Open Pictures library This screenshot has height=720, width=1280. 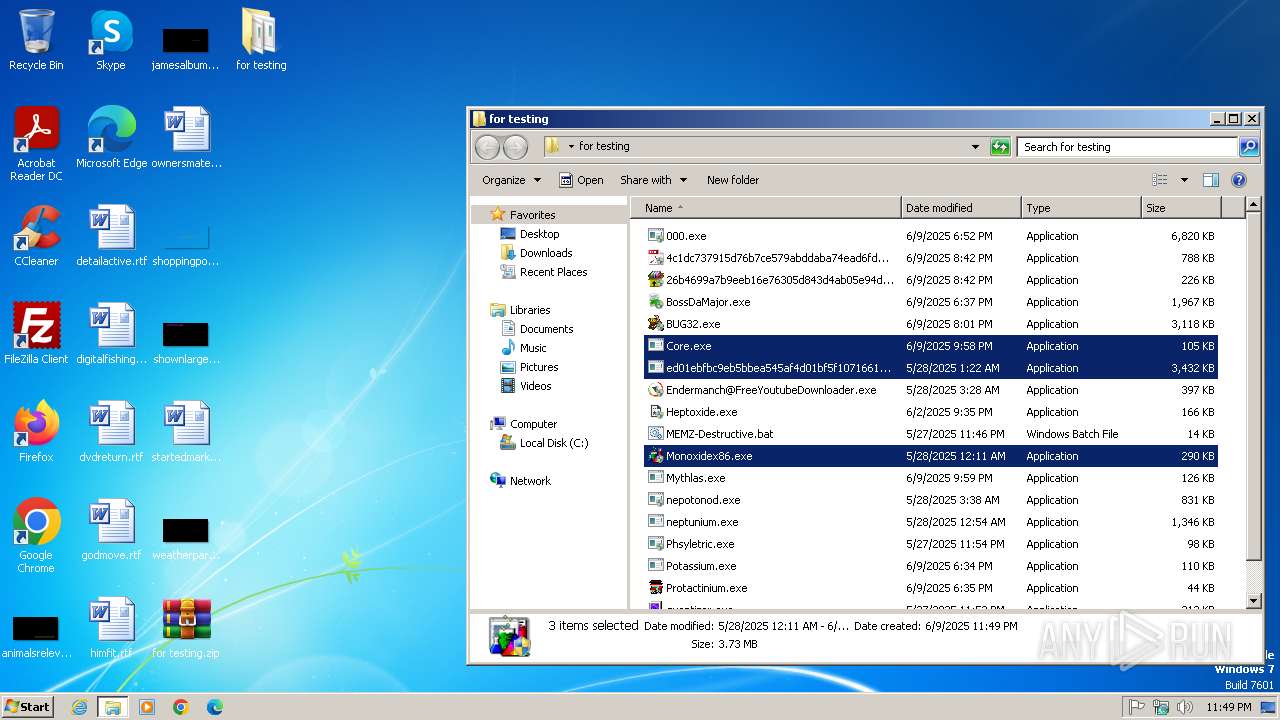click(539, 367)
